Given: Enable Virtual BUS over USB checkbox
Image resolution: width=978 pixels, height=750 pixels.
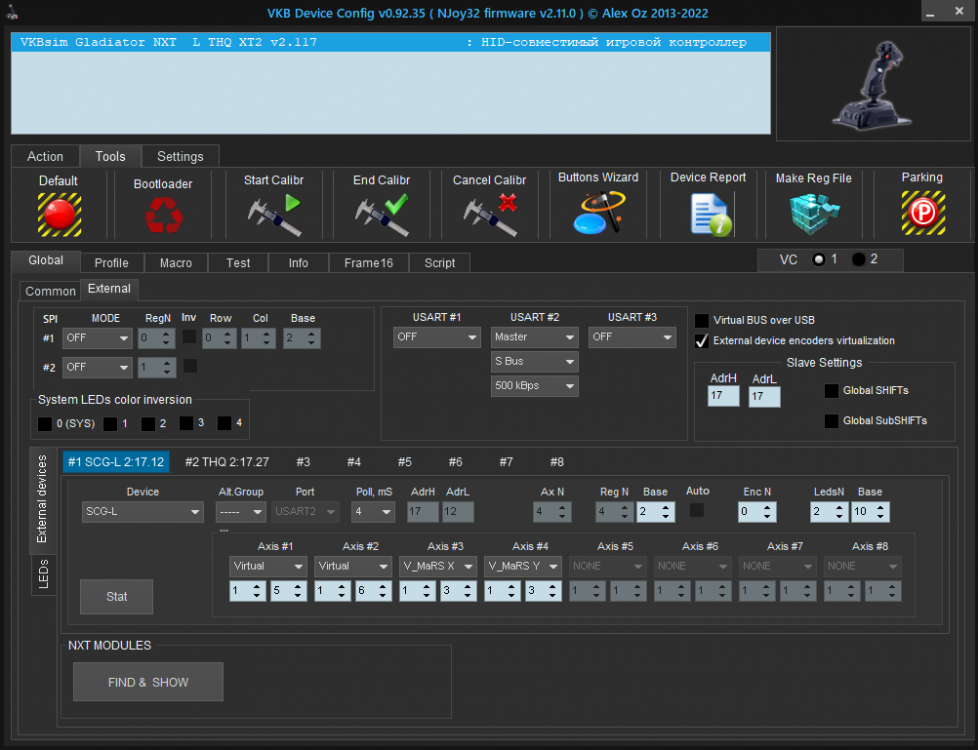Looking at the screenshot, I should [x=702, y=321].
